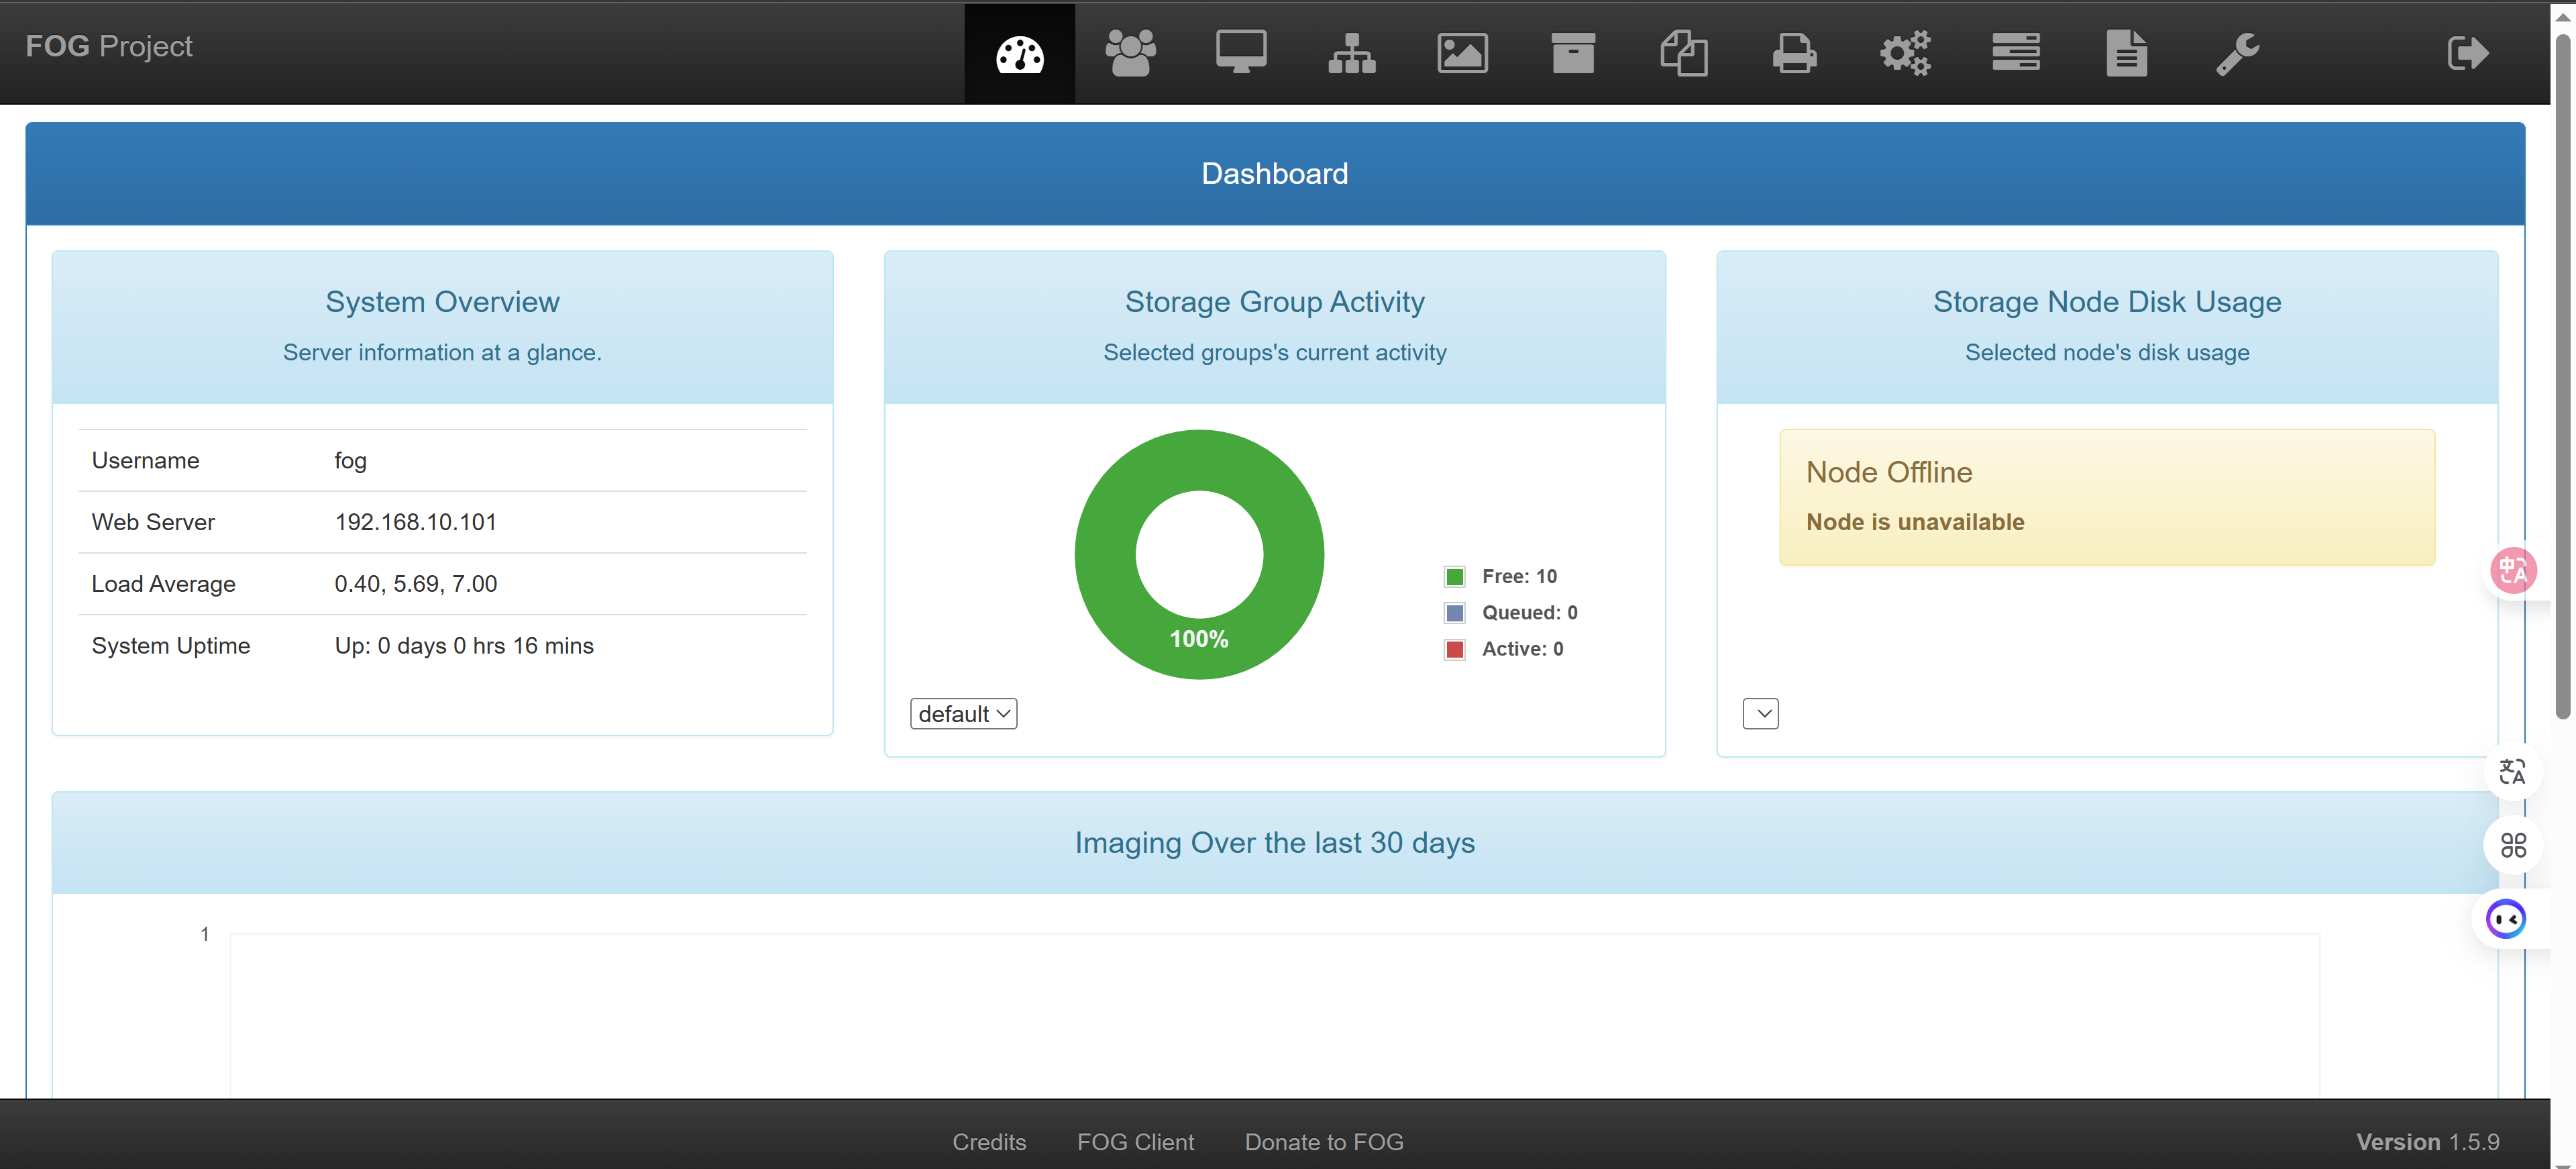2576x1169 pixels.
Task: Click the username value fog
Action: [350, 461]
